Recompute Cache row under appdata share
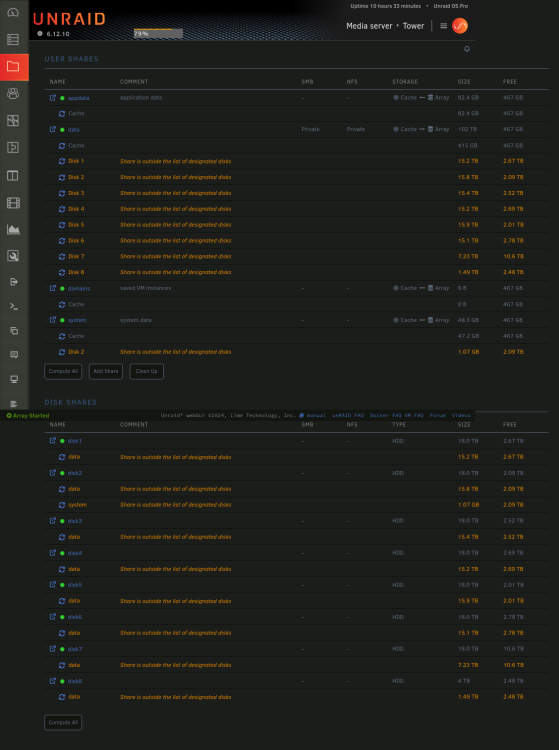 click(62, 113)
